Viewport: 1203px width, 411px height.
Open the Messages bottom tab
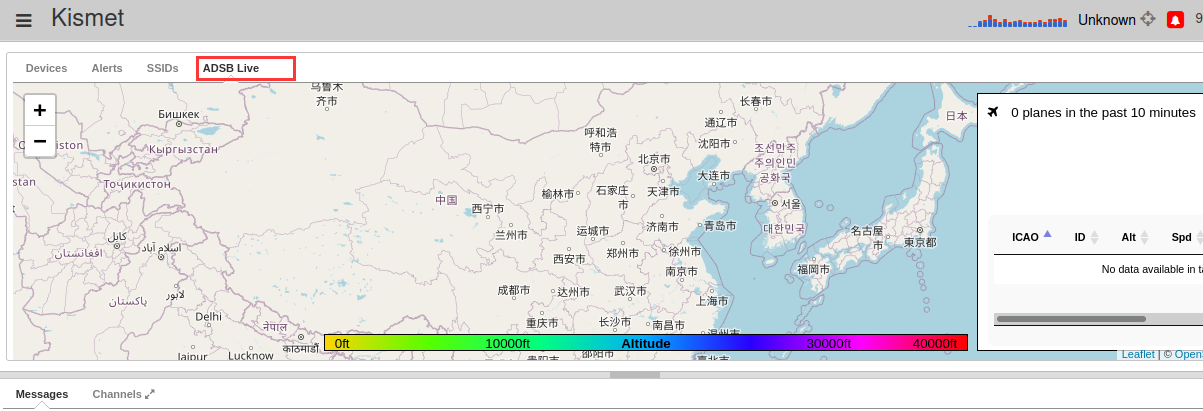42,394
